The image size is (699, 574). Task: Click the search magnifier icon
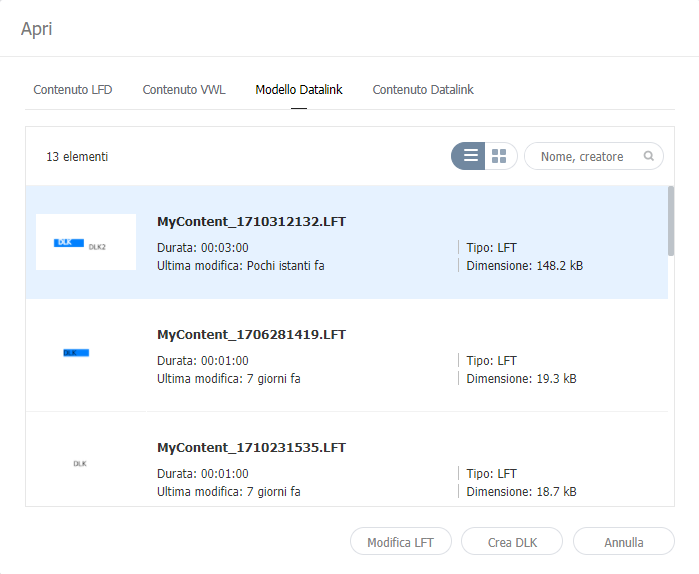649,156
